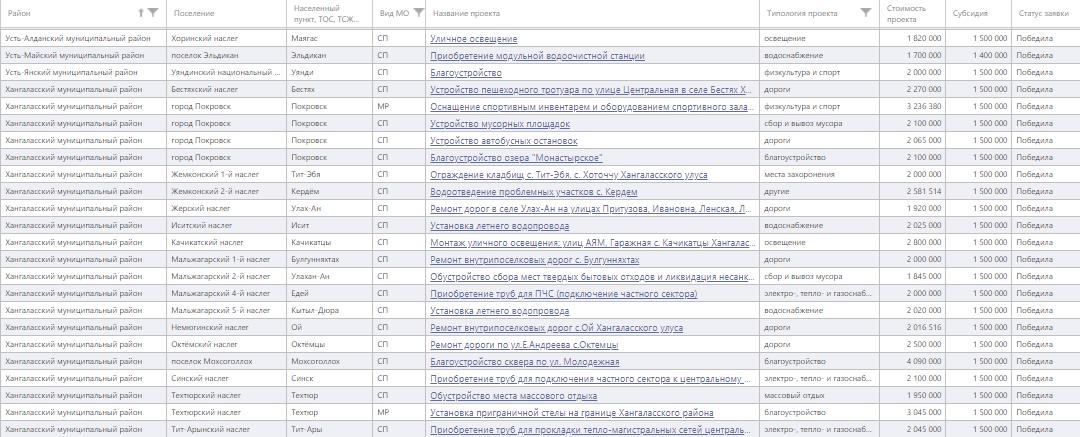Sort by the Название проекта column header
This screenshot has width=1080, height=437.
pyautogui.click(x=467, y=13)
